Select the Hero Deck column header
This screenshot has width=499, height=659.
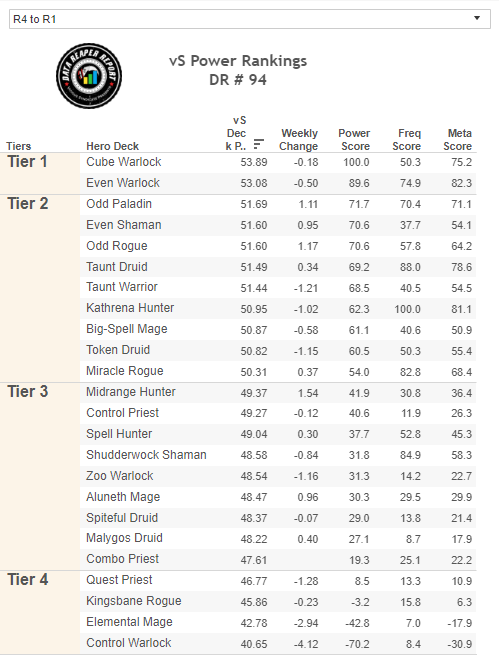(112, 146)
